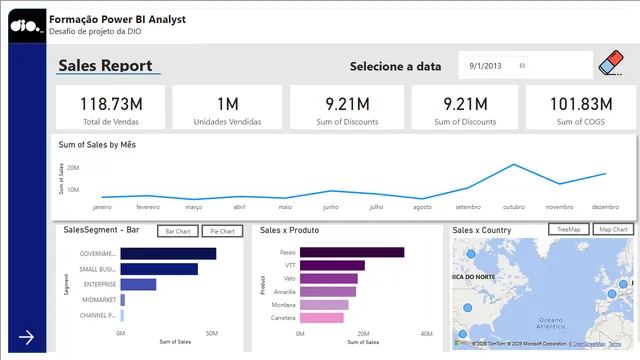Select the ENTERPRISE segment bar
The image size is (640, 360).
click(138, 284)
